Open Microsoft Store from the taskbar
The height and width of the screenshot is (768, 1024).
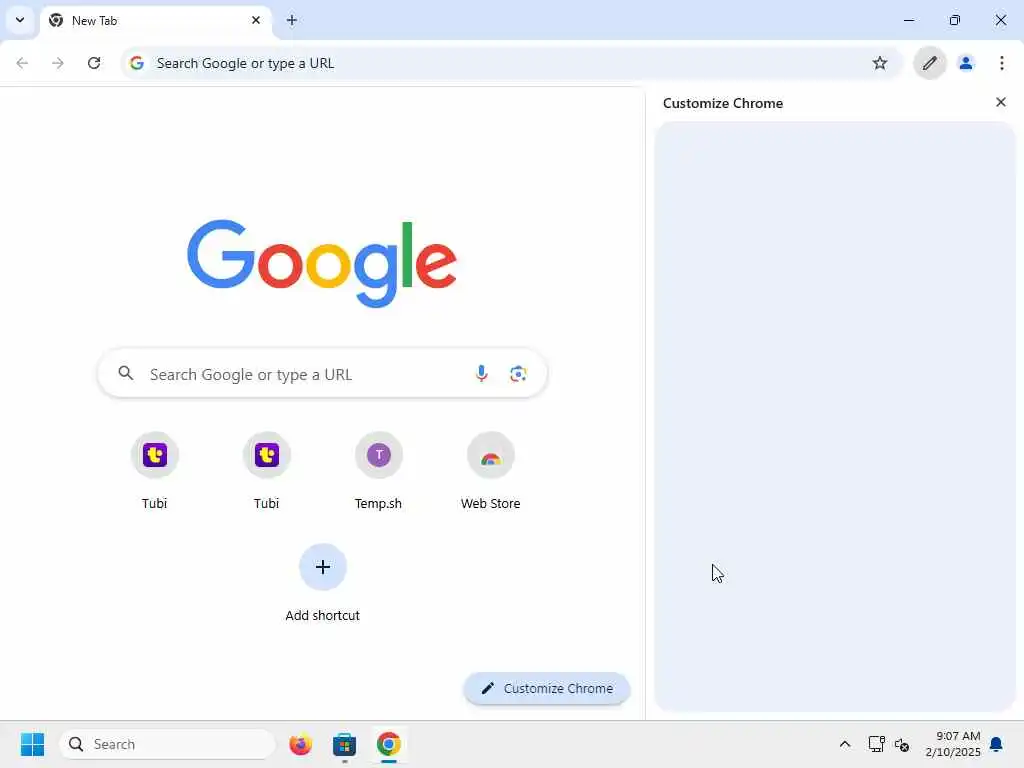(344, 744)
